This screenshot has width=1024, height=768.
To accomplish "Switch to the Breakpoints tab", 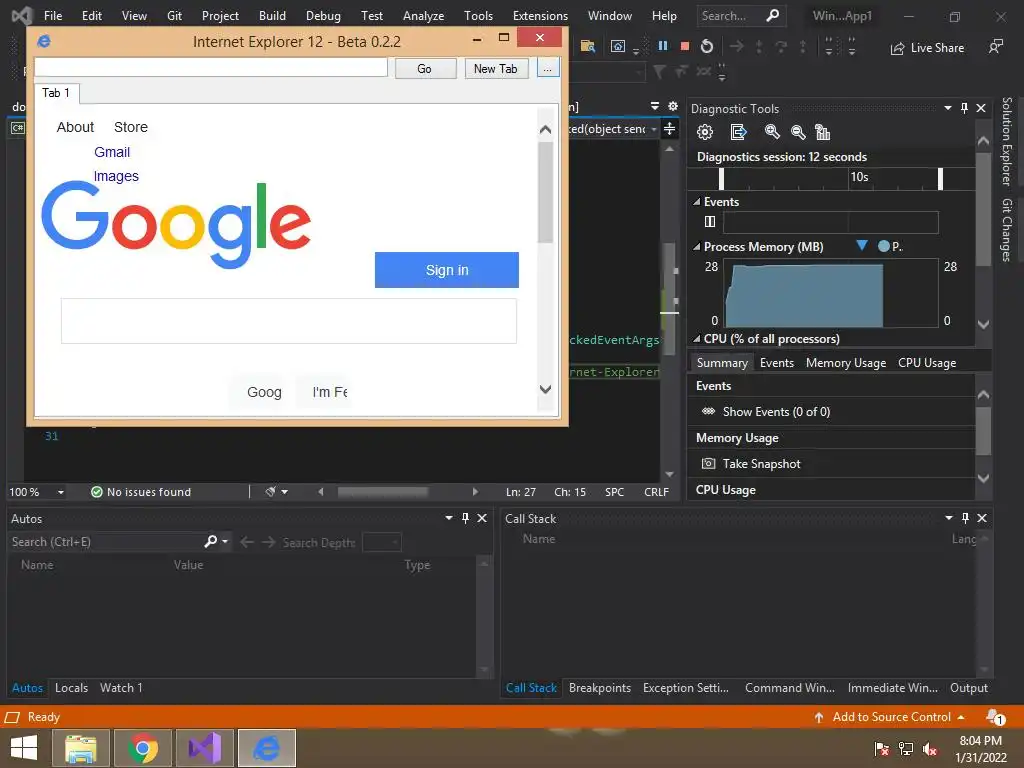I will [x=600, y=688].
